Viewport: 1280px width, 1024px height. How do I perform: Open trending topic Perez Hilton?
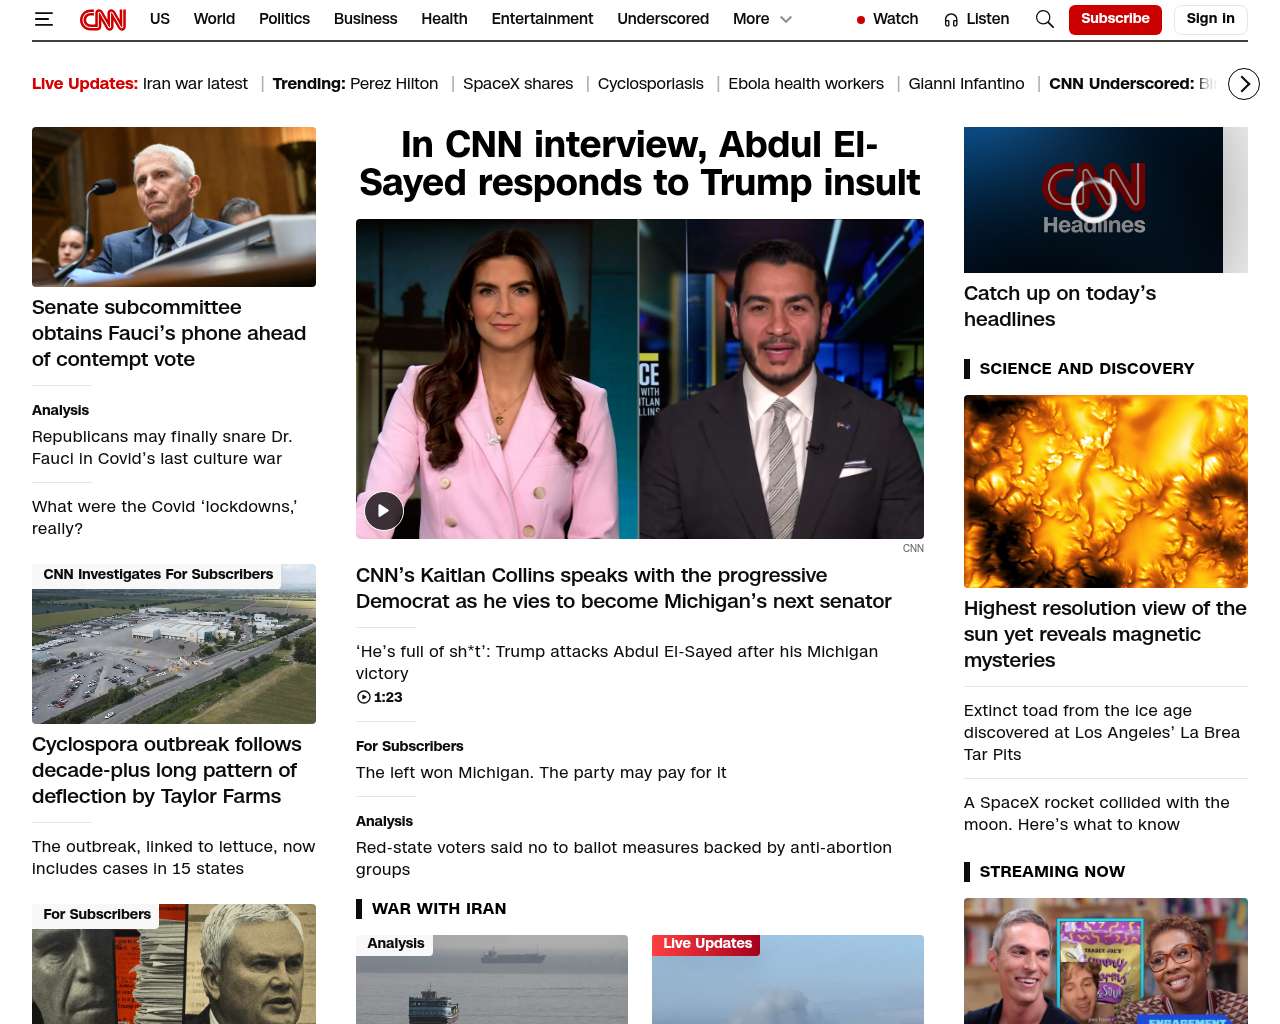pyautogui.click(x=394, y=84)
